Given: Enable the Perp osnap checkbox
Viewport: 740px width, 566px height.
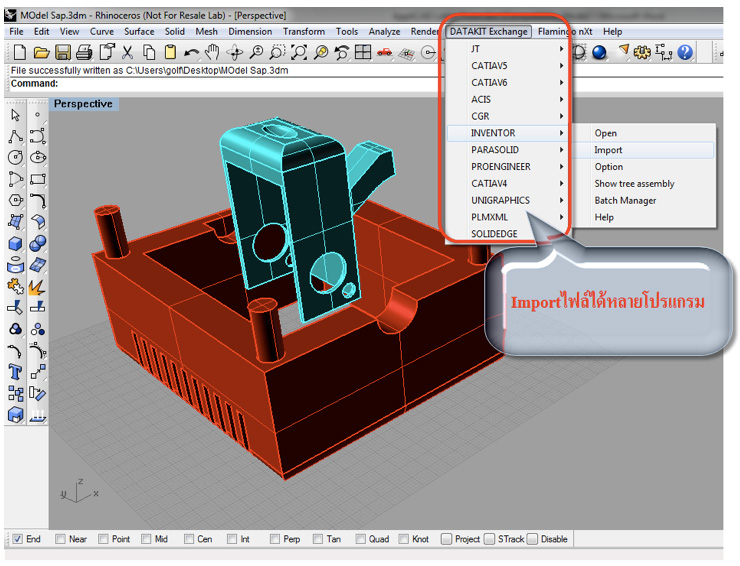Looking at the screenshot, I should pos(275,539).
